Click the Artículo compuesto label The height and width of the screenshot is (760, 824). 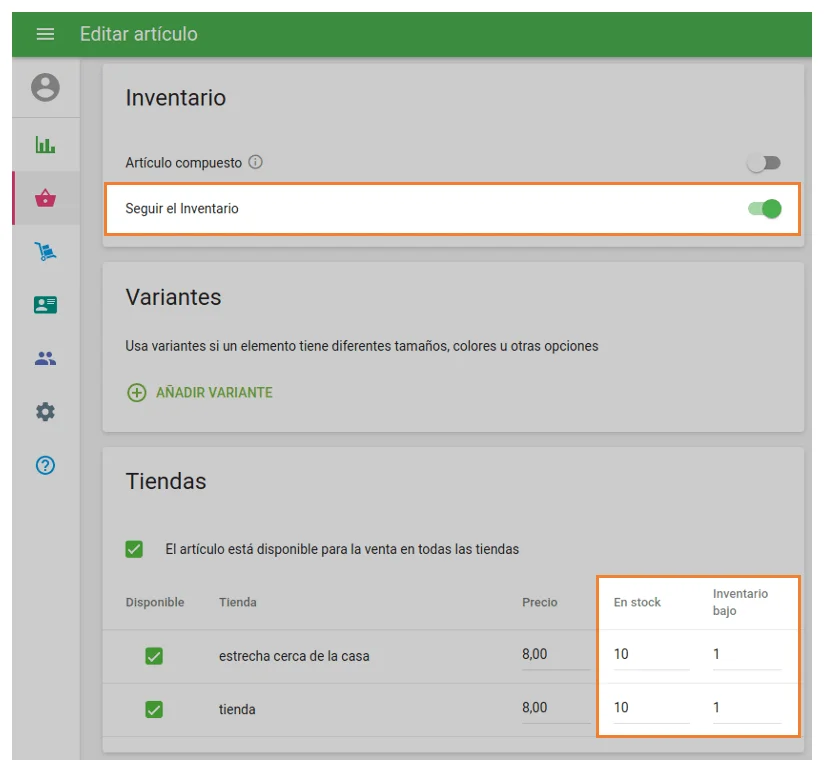[x=183, y=163]
